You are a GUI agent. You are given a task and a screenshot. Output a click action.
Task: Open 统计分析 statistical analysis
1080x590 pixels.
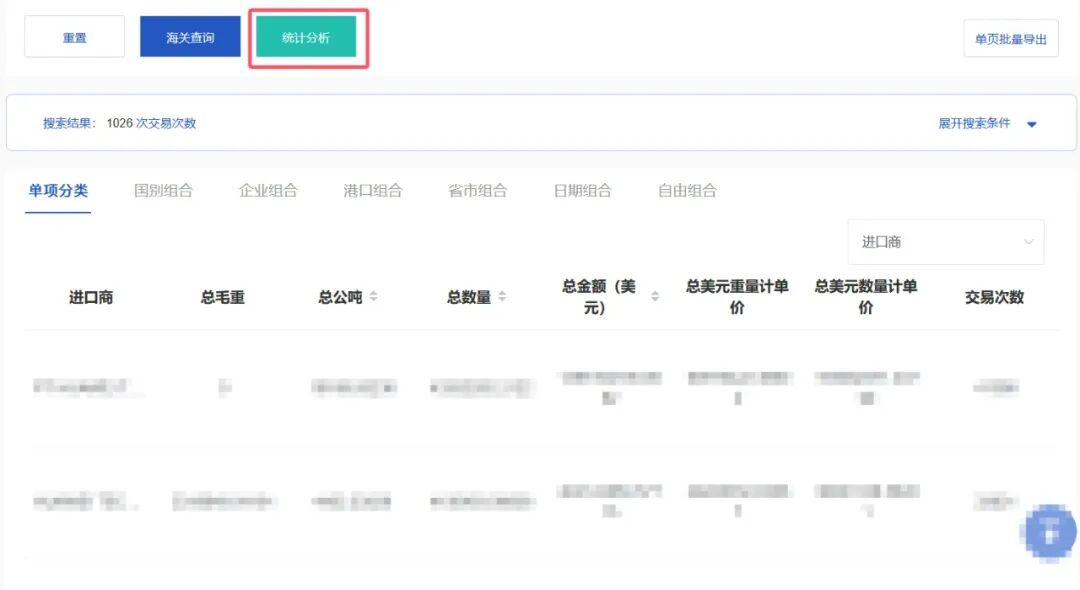(x=306, y=37)
